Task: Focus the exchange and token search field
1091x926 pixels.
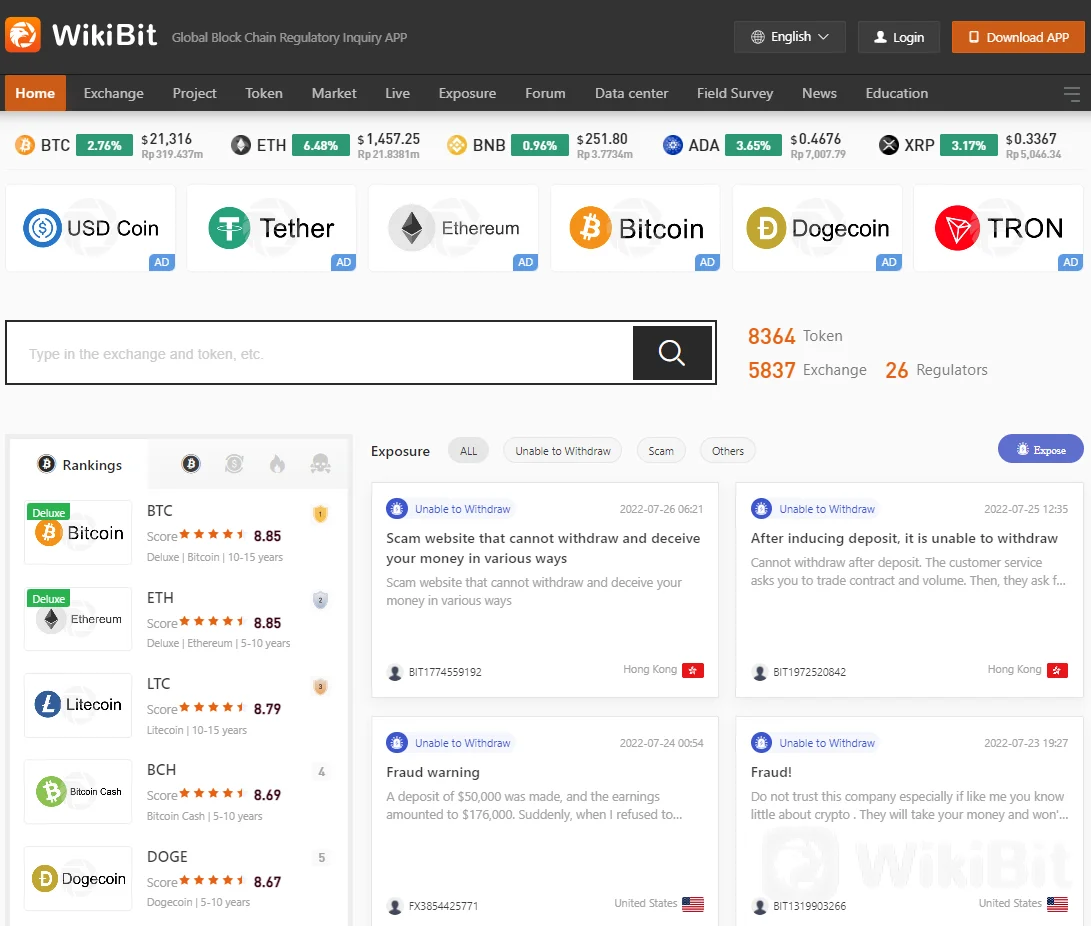Action: tap(320, 353)
